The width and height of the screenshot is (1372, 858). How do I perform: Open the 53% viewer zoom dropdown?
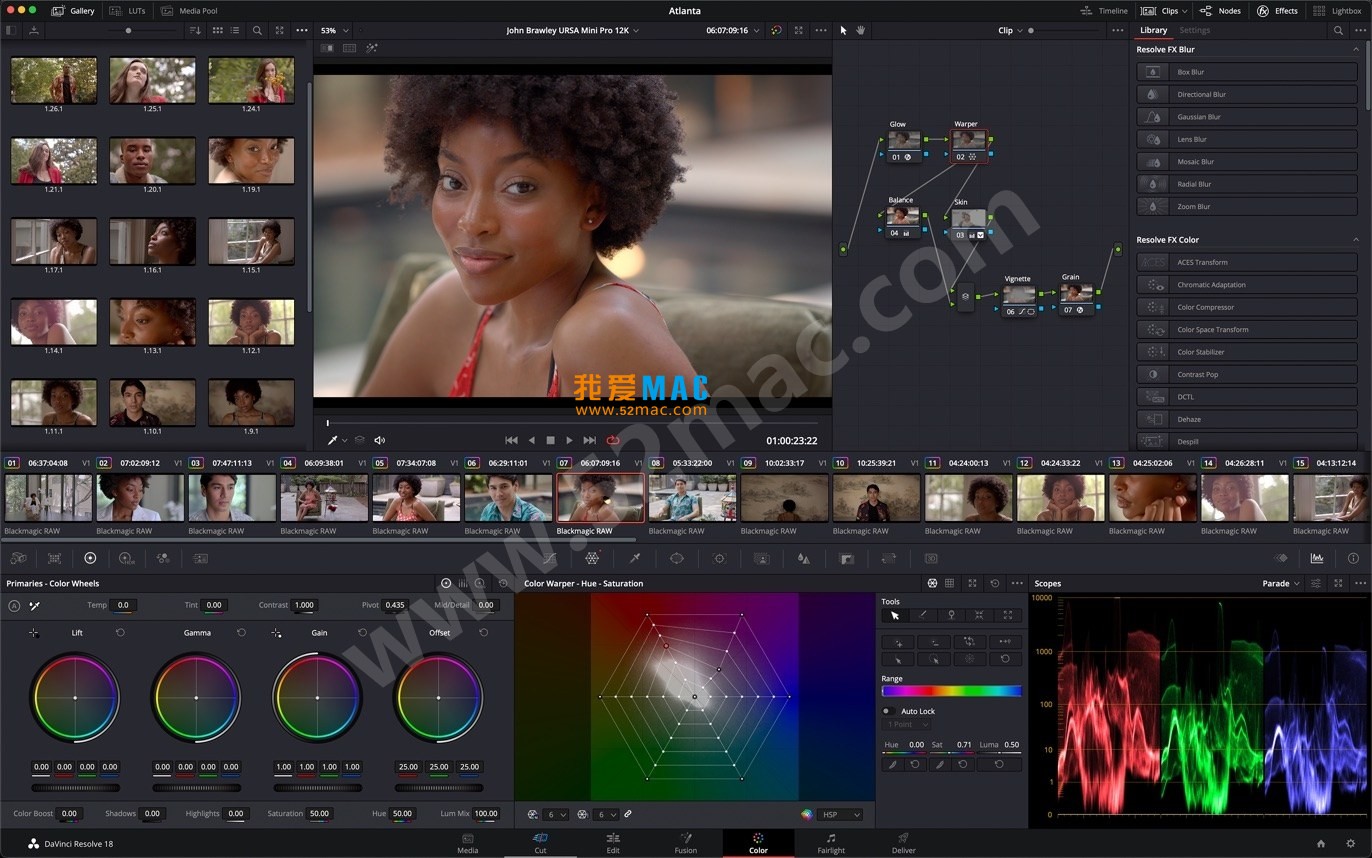click(x=334, y=31)
